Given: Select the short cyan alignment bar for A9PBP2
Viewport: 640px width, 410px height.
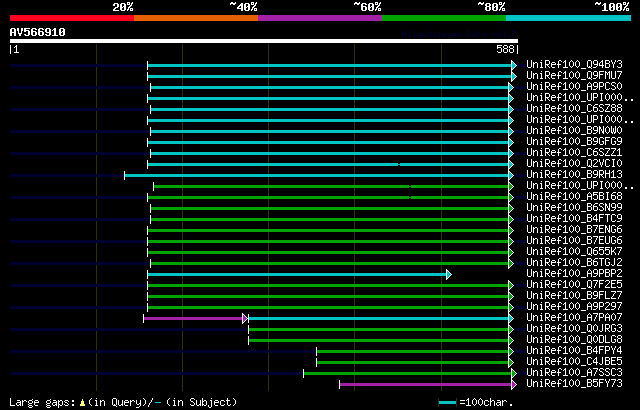Looking at the screenshot, I should click(x=297, y=275).
